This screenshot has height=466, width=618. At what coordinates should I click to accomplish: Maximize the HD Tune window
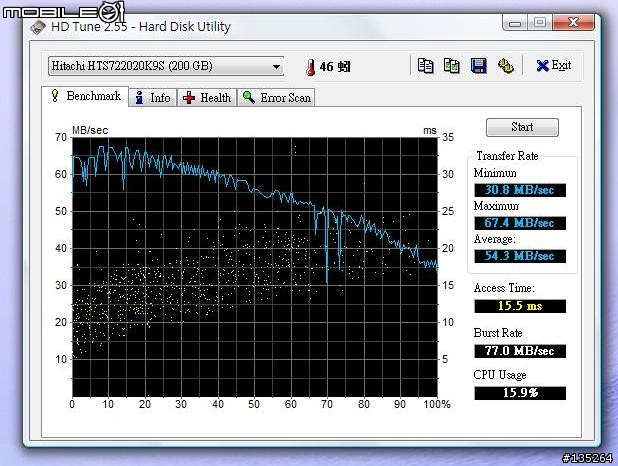pos(540,22)
